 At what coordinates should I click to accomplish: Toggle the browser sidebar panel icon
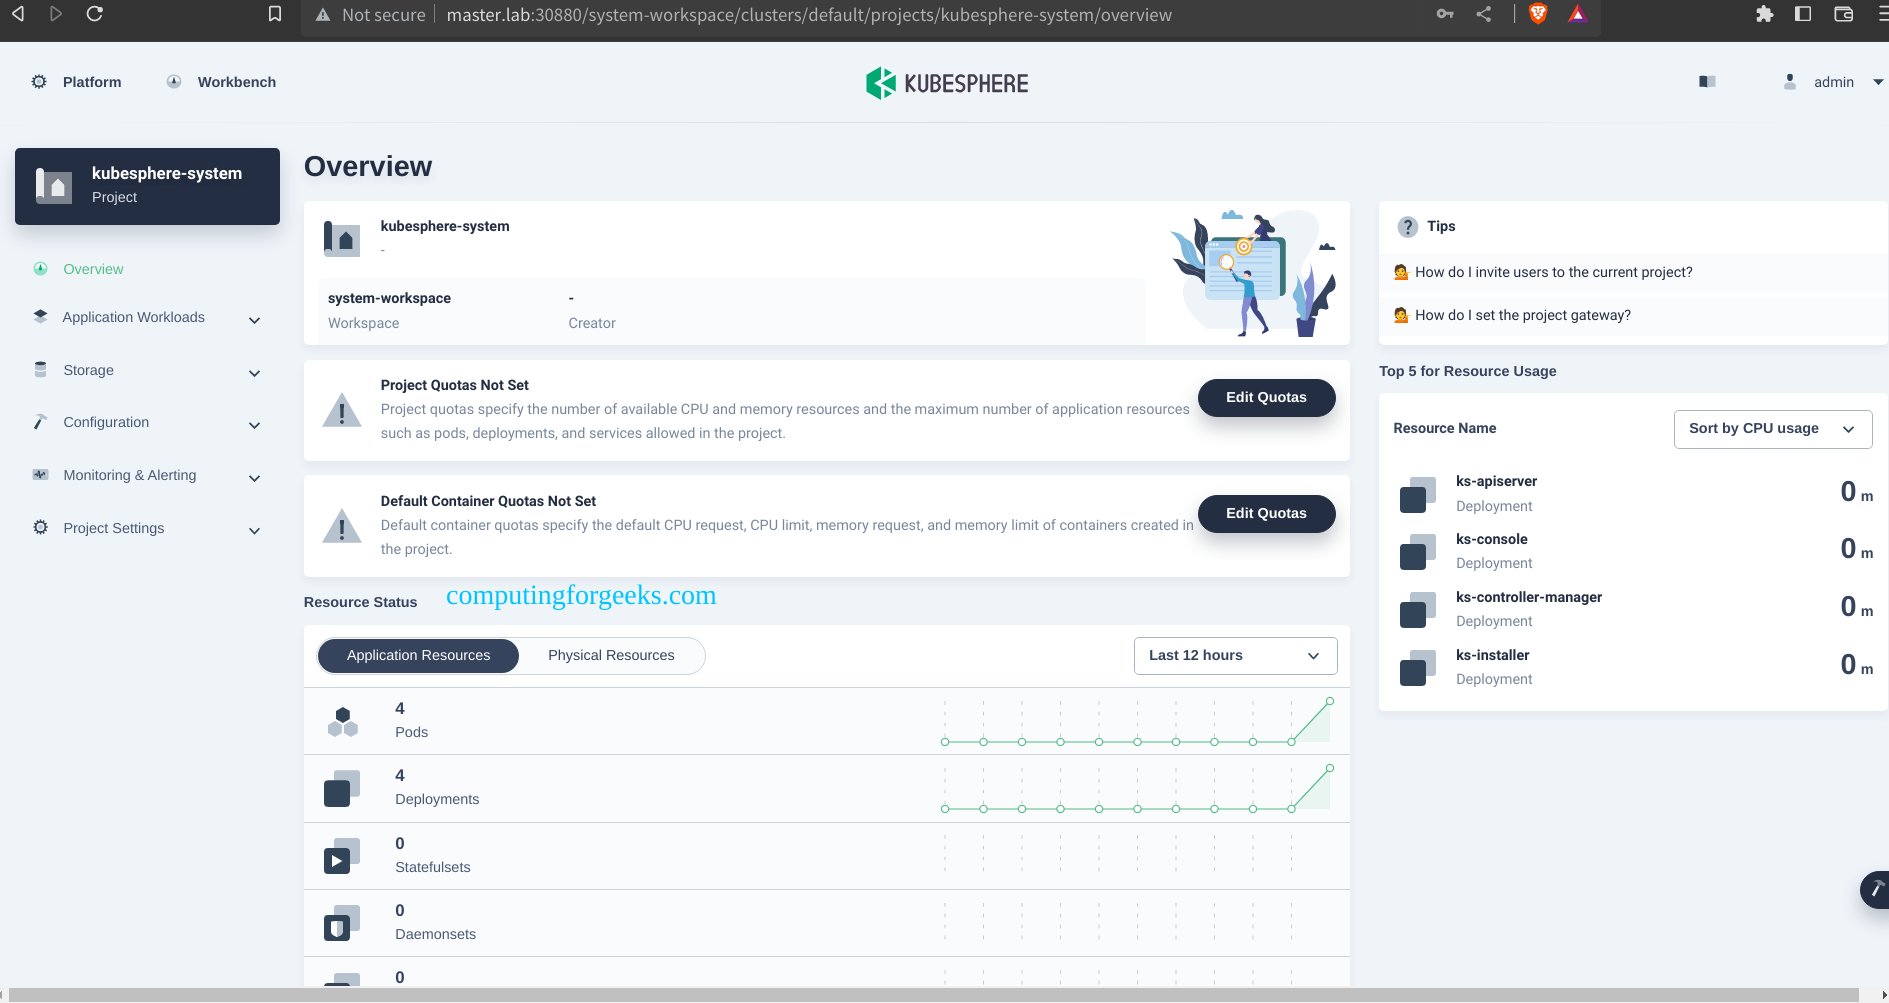(x=1803, y=14)
